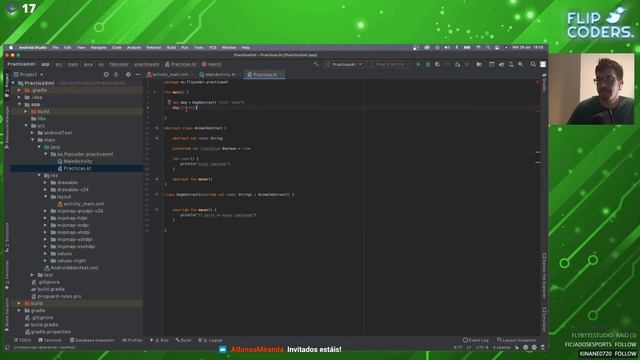Click the Wi-Fi icon in macOS menu bar
640x360 pixels.
pyautogui.click(x=478, y=48)
